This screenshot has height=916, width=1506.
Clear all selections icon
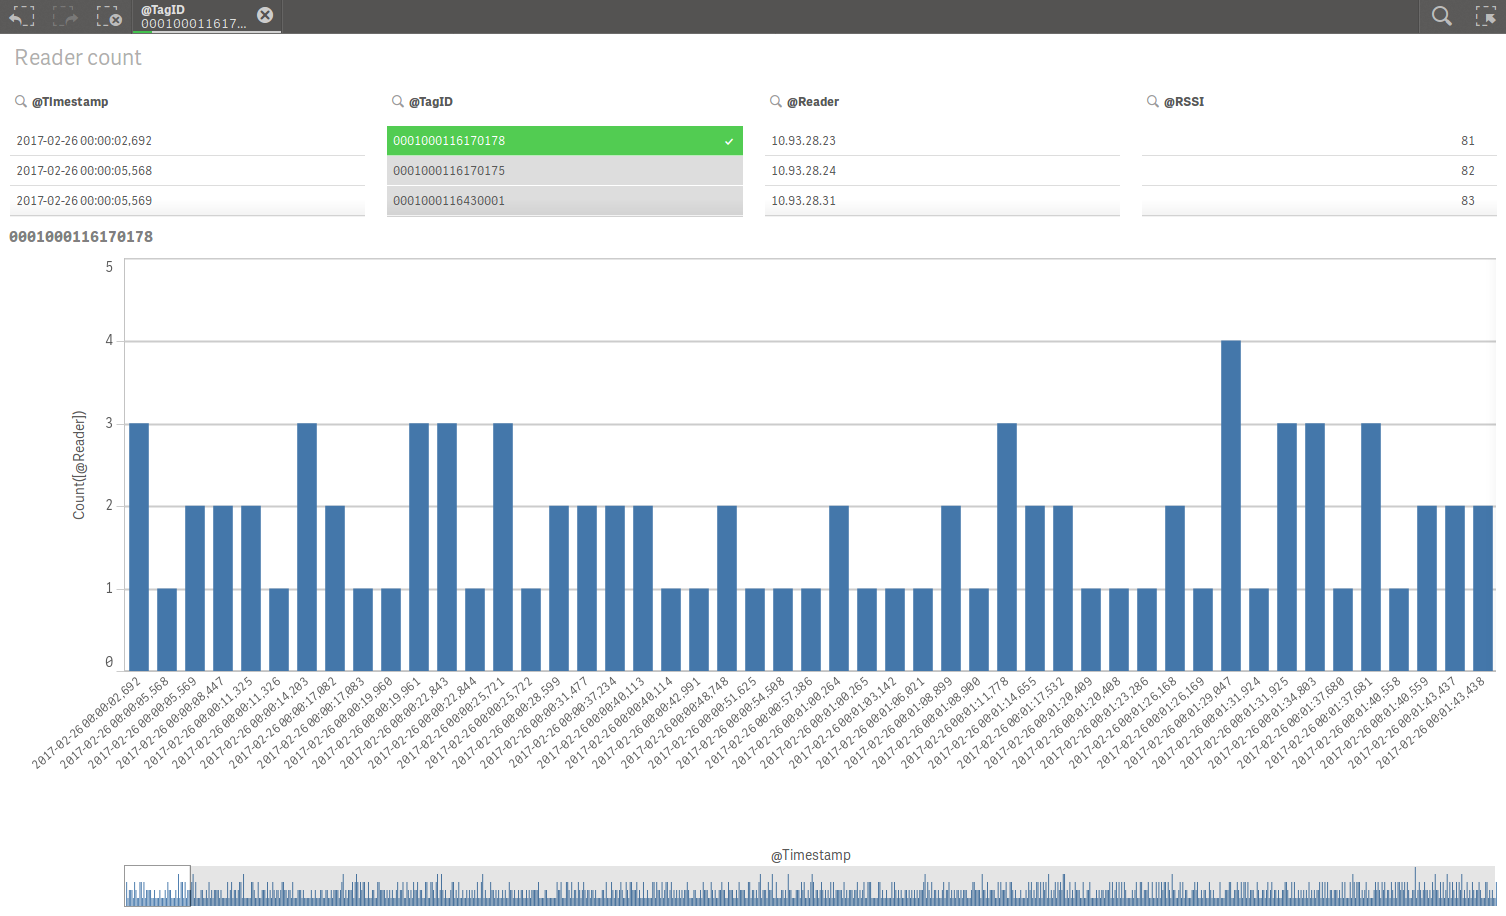click(x=108, y=16)
